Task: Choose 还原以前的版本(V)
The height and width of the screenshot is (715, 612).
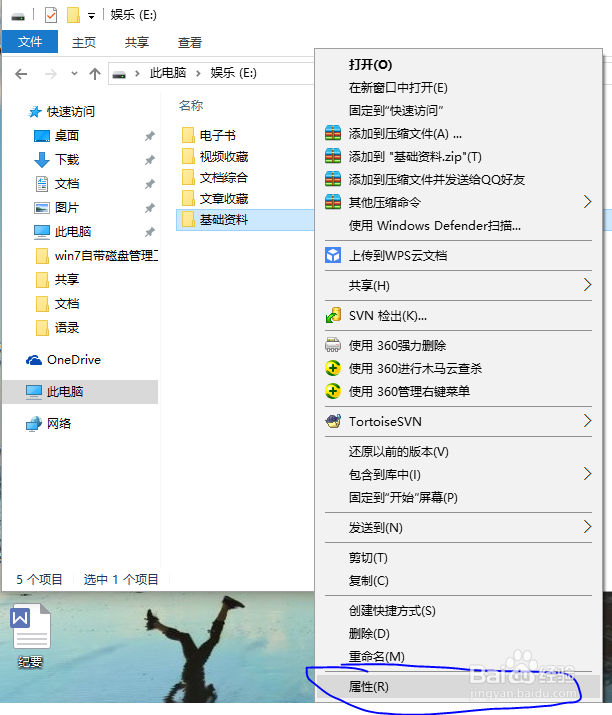Action: [x=458, y=451]
